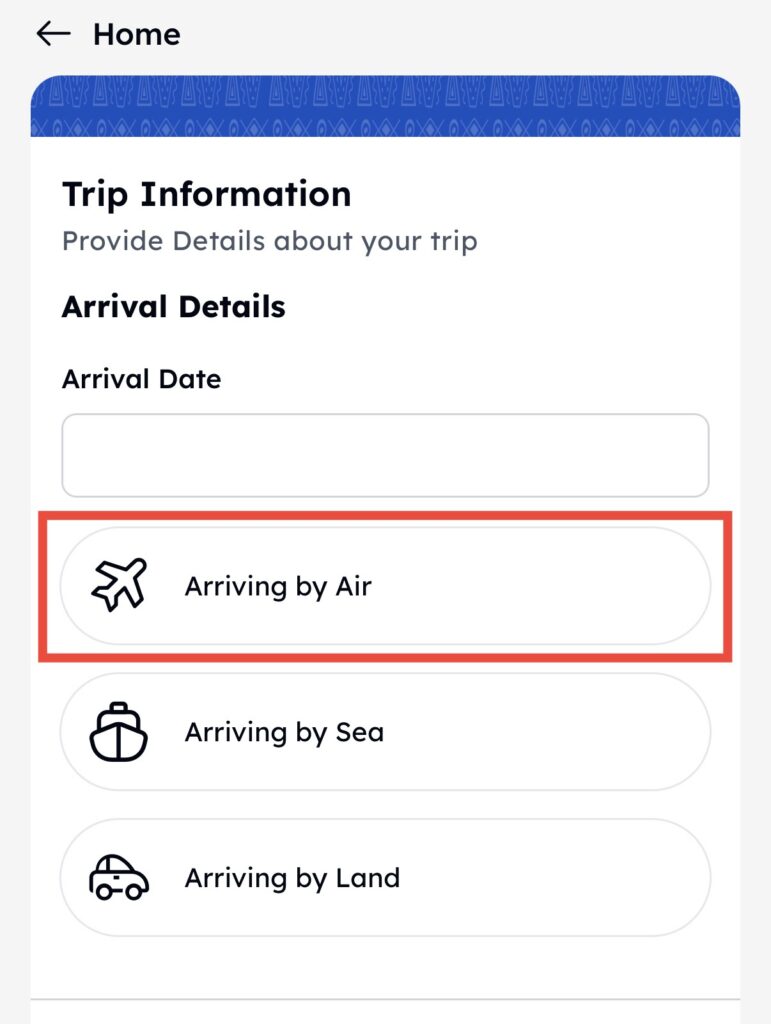Click the word "Sea" in second option

(x=359, y=732)
